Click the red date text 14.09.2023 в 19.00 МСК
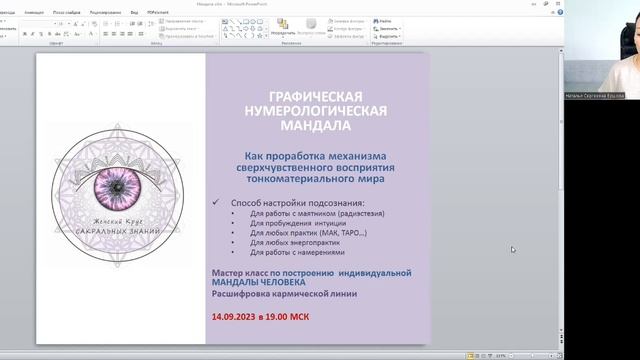 260,317
